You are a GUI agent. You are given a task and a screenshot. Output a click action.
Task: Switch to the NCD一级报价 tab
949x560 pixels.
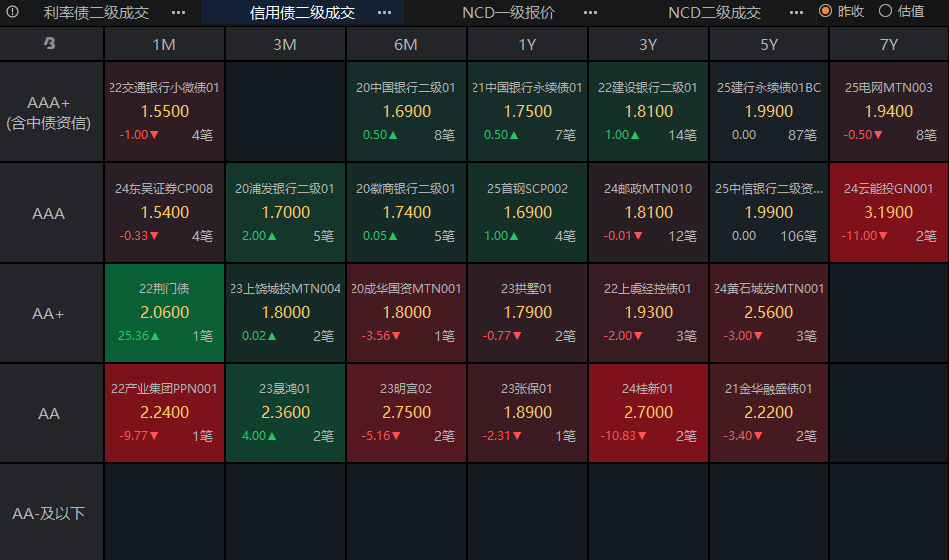click(508, 13)
